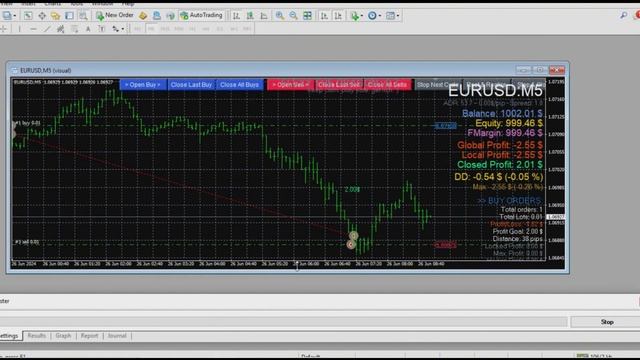The height and width of the screenshot is (360, 640).
Task: Click the Stop Next Cycle button
Action: tap(438, 84)
